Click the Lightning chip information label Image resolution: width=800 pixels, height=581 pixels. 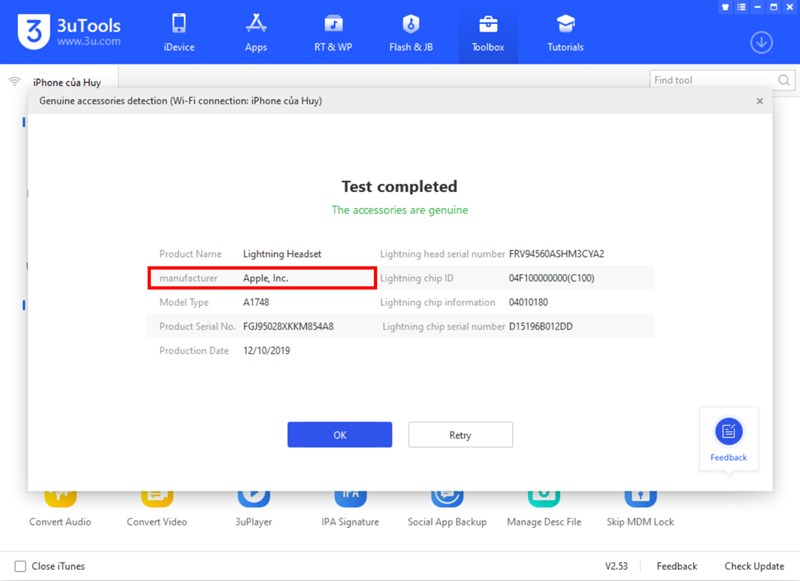point(437,302)
